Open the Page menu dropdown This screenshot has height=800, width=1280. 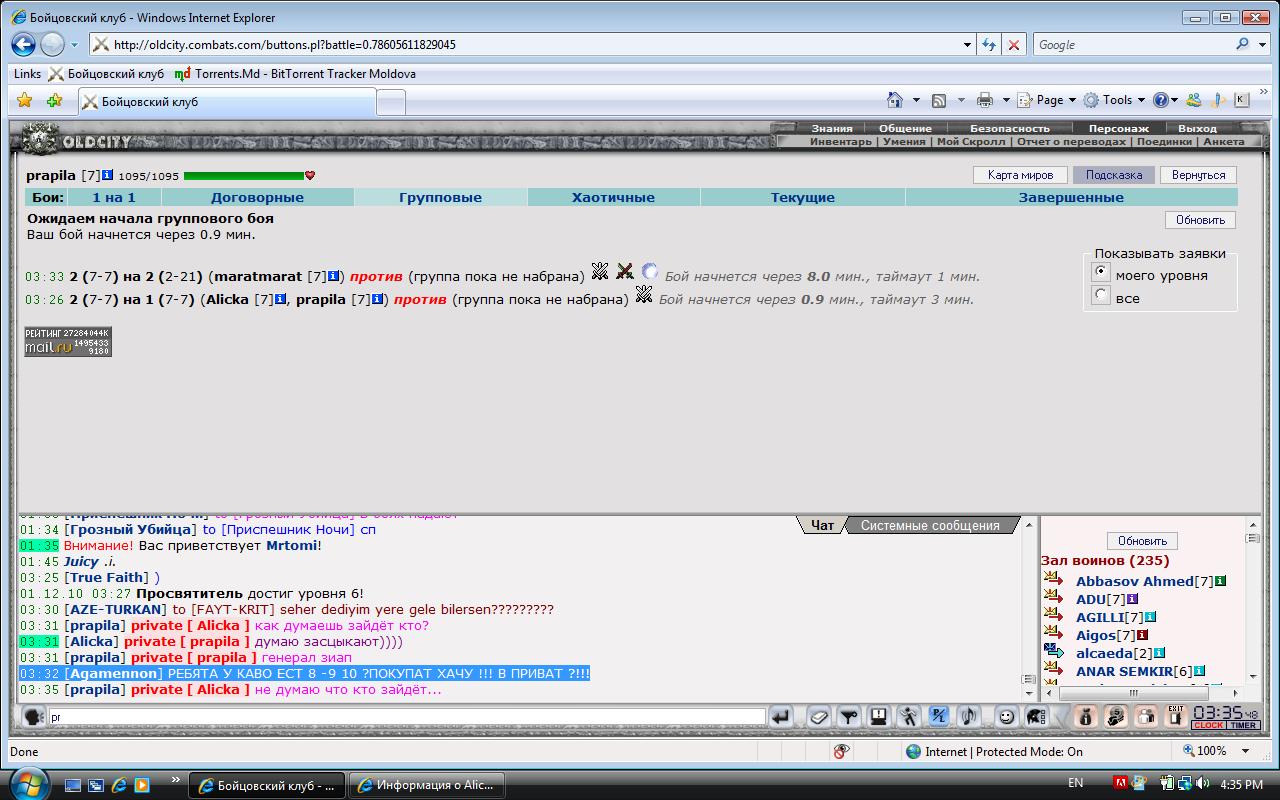pos(1046,100)
